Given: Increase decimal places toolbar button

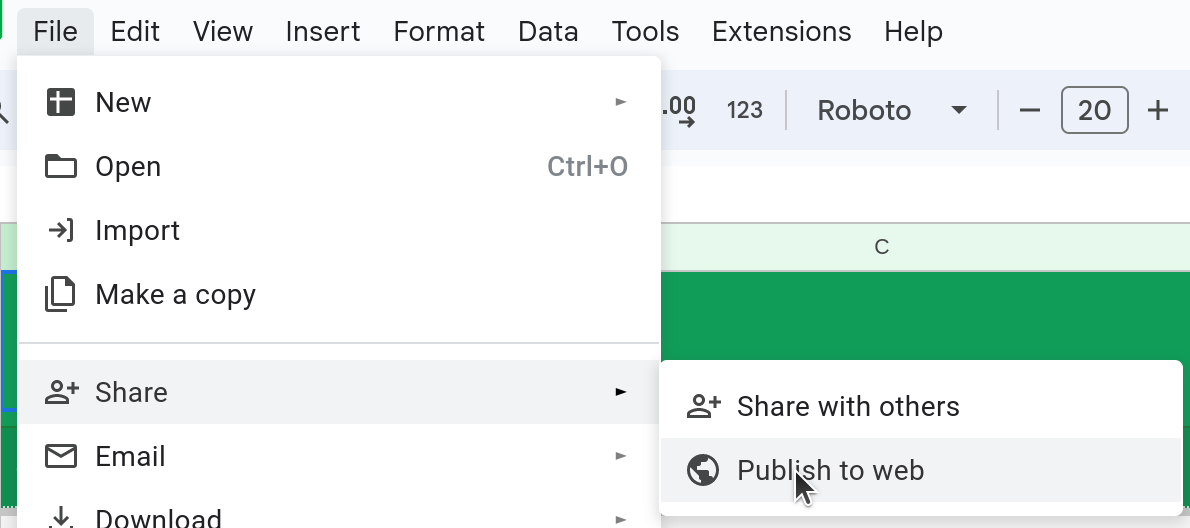Looking at the screenshot, I should tap(680, 110).
